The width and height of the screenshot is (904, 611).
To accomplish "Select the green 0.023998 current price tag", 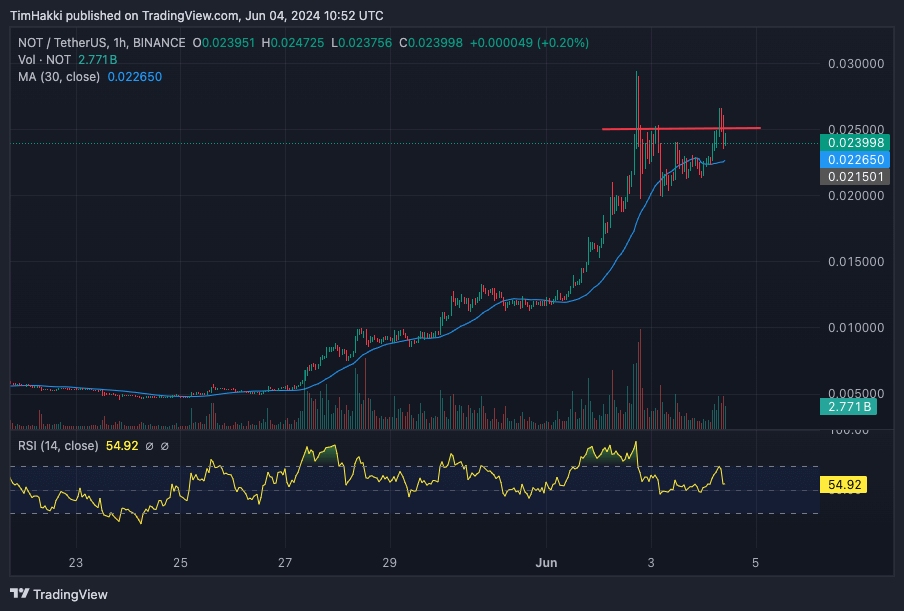I will click(x=855, y=143).
